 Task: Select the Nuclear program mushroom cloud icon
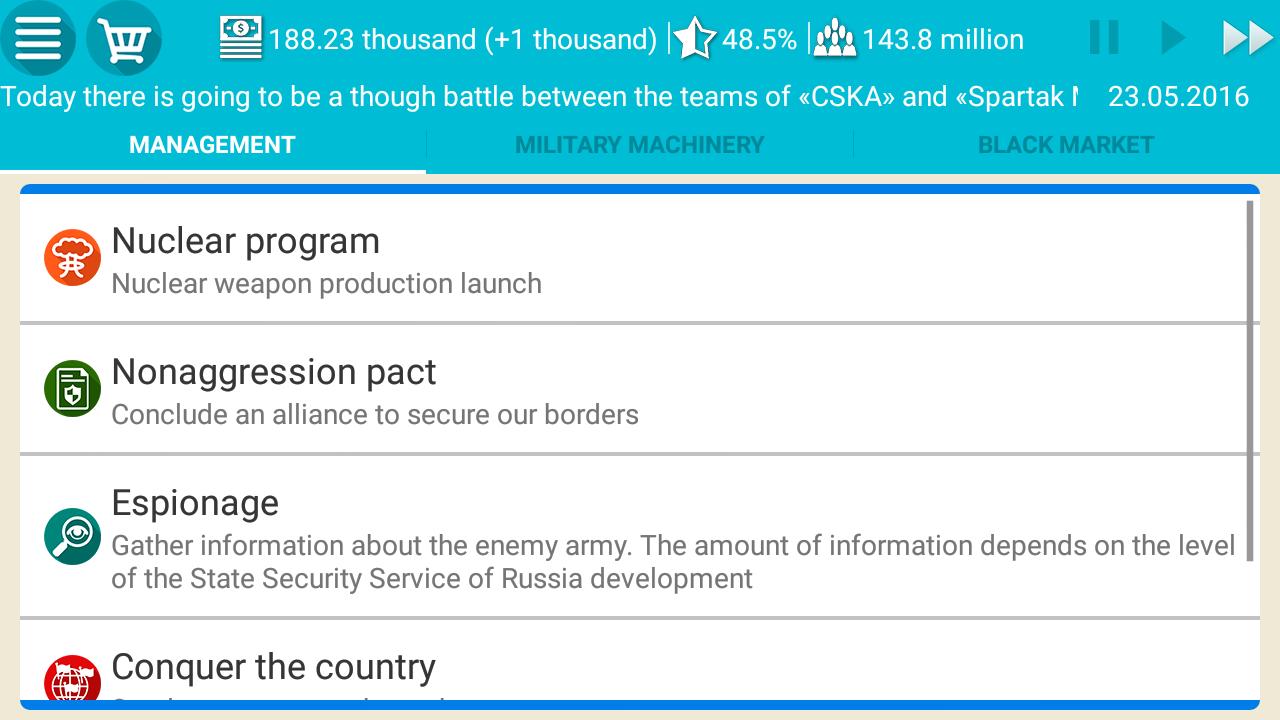pos(71,257)
